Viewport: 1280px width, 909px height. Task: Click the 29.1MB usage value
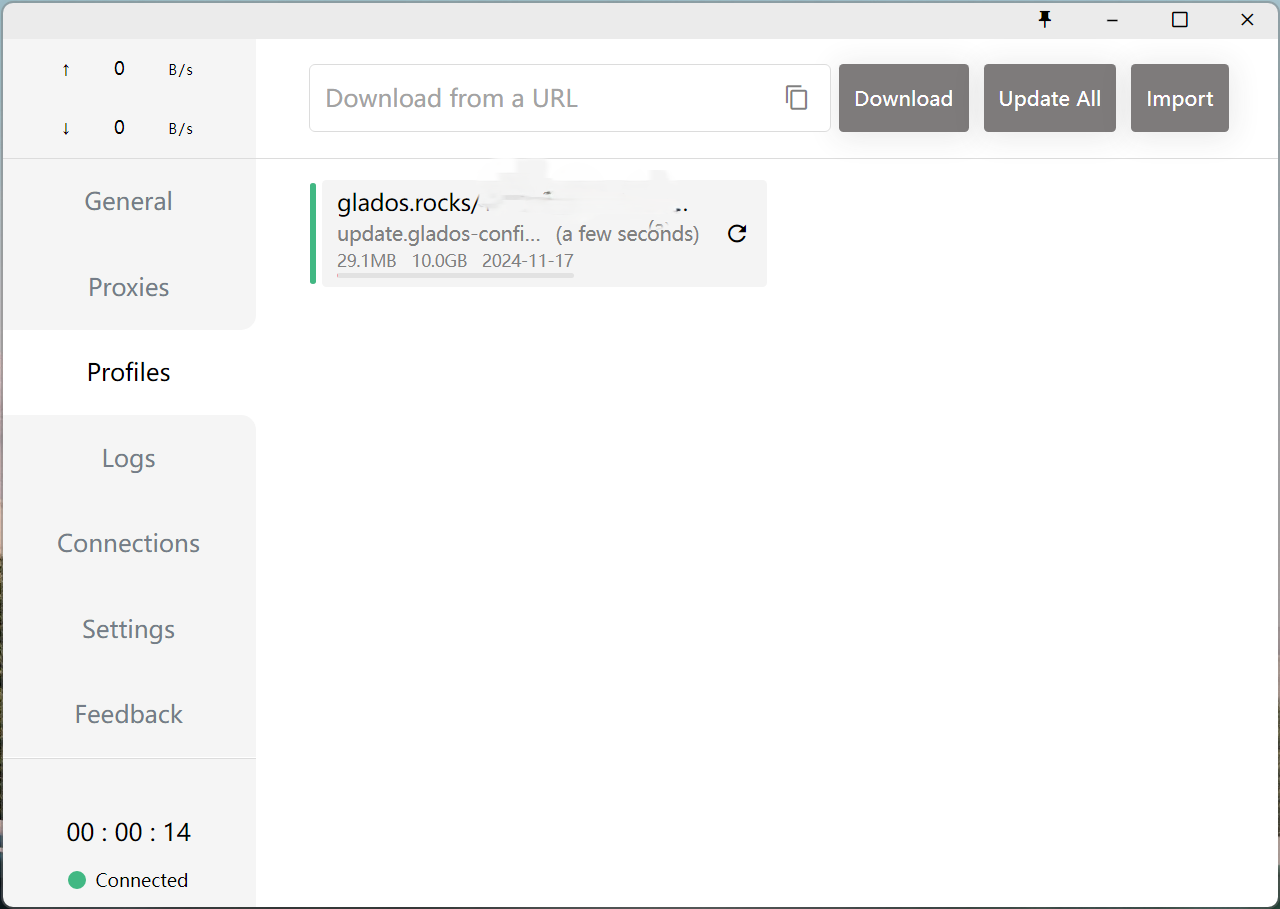[367, 261]
